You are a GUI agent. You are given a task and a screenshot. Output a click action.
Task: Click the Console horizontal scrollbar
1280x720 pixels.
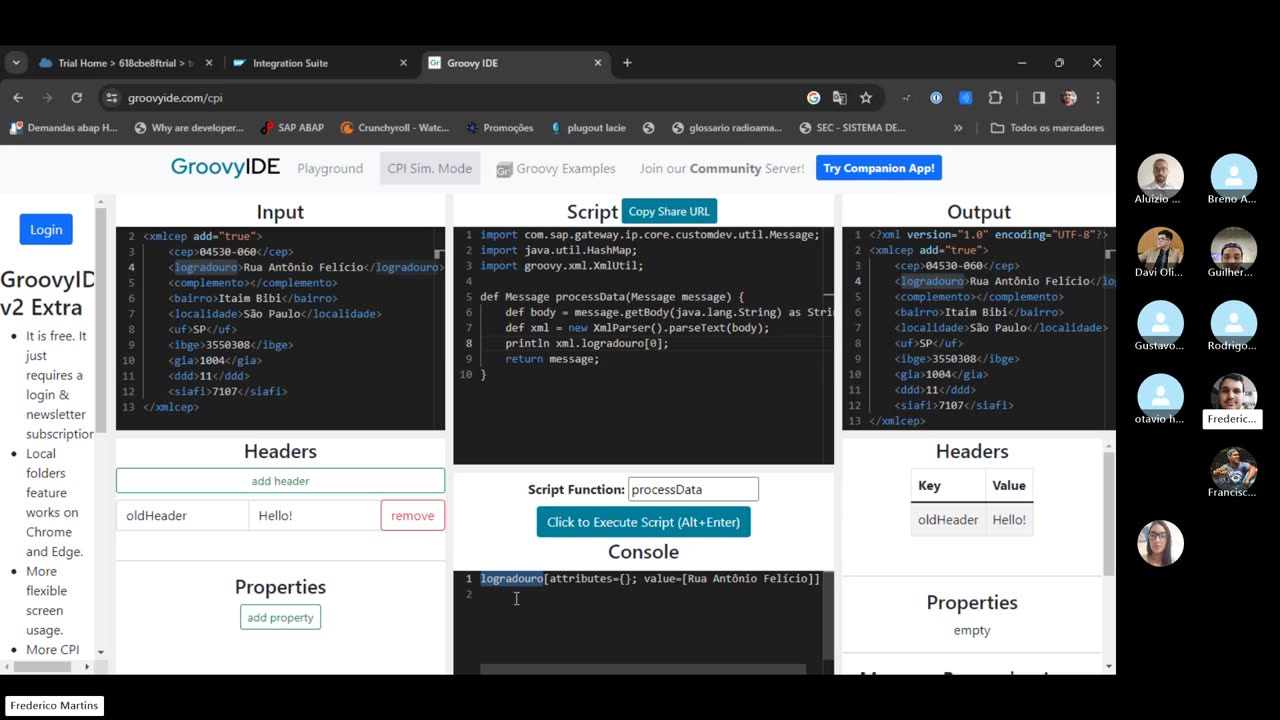tap(643, 669)
